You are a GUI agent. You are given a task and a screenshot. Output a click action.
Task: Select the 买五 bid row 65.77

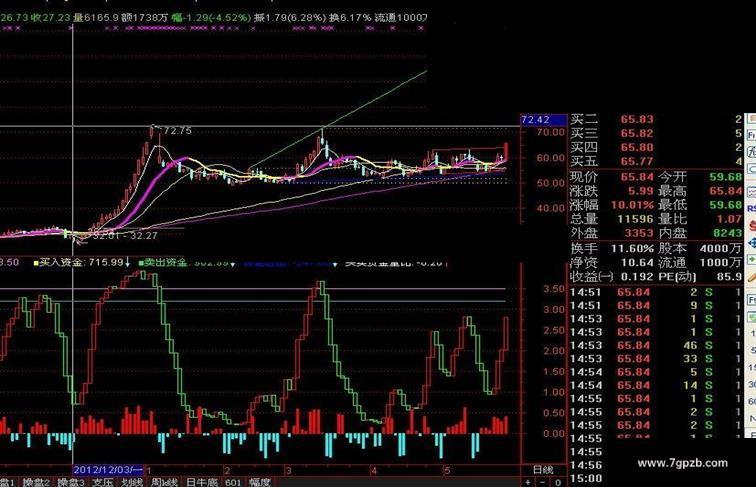(656, 161)
